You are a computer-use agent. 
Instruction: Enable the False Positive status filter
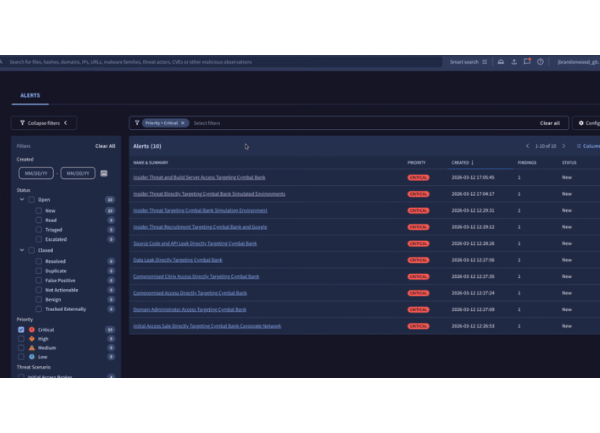[39, 281]
